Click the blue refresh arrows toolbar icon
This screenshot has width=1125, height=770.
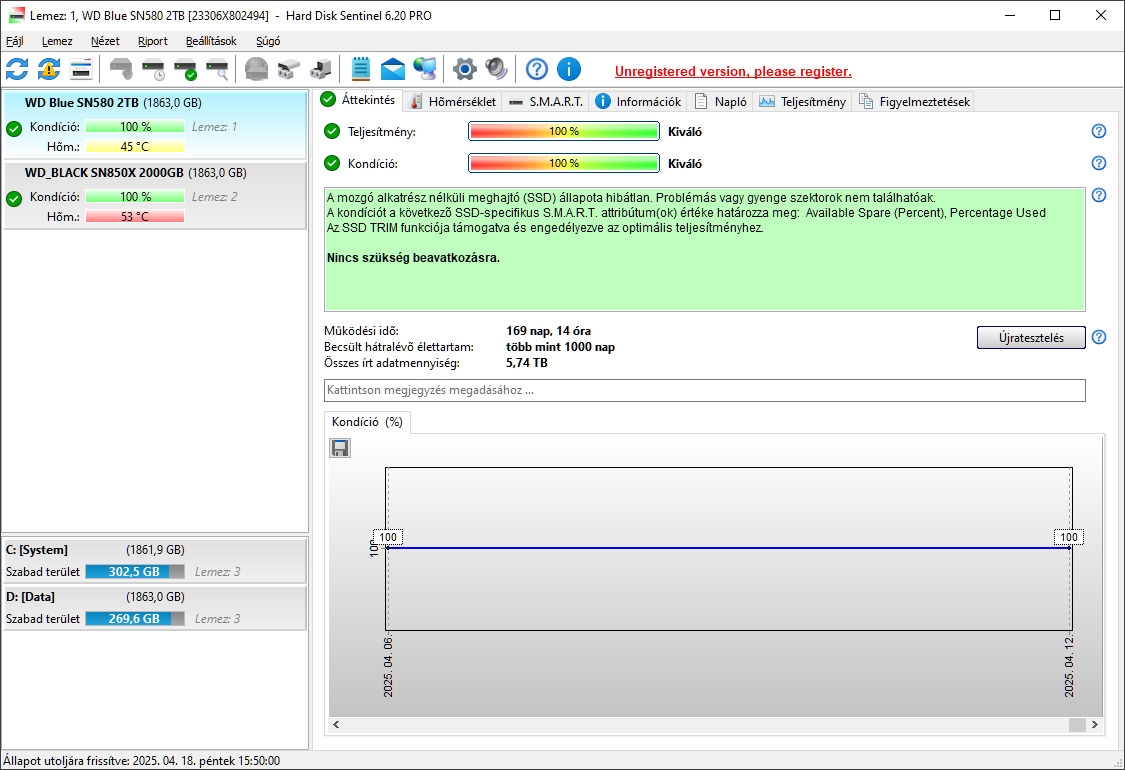click(x=17, y=70)
